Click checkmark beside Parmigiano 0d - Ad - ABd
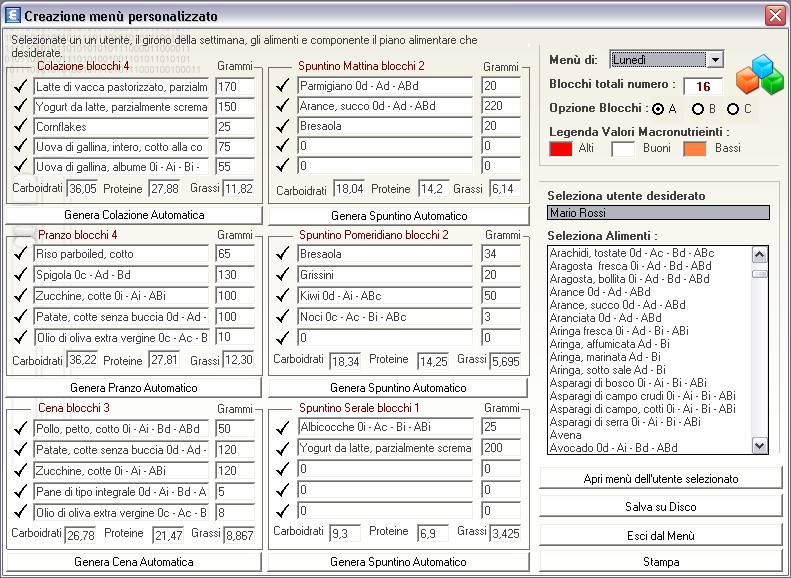 [282, 85]
